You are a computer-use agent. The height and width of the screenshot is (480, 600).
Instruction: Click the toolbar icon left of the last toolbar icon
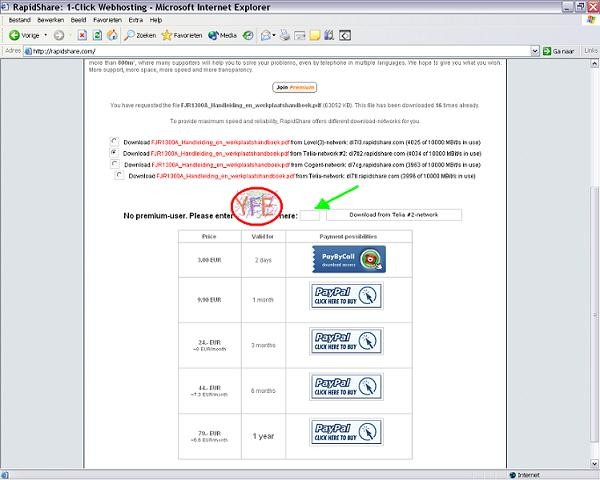click(x=329, y=35)
